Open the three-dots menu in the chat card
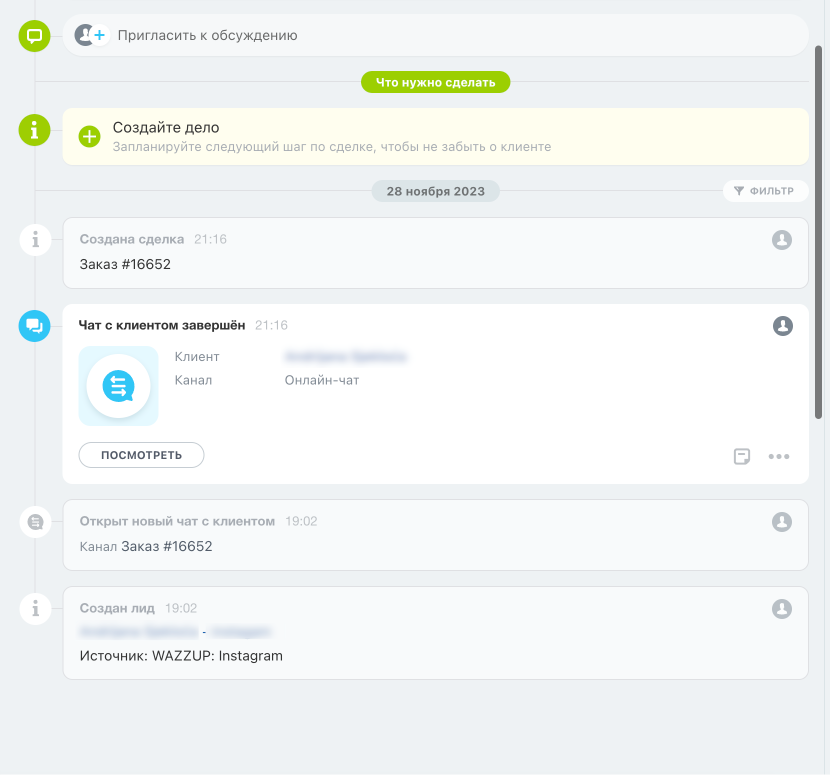830x775 pixels. [x=779, y=457]
